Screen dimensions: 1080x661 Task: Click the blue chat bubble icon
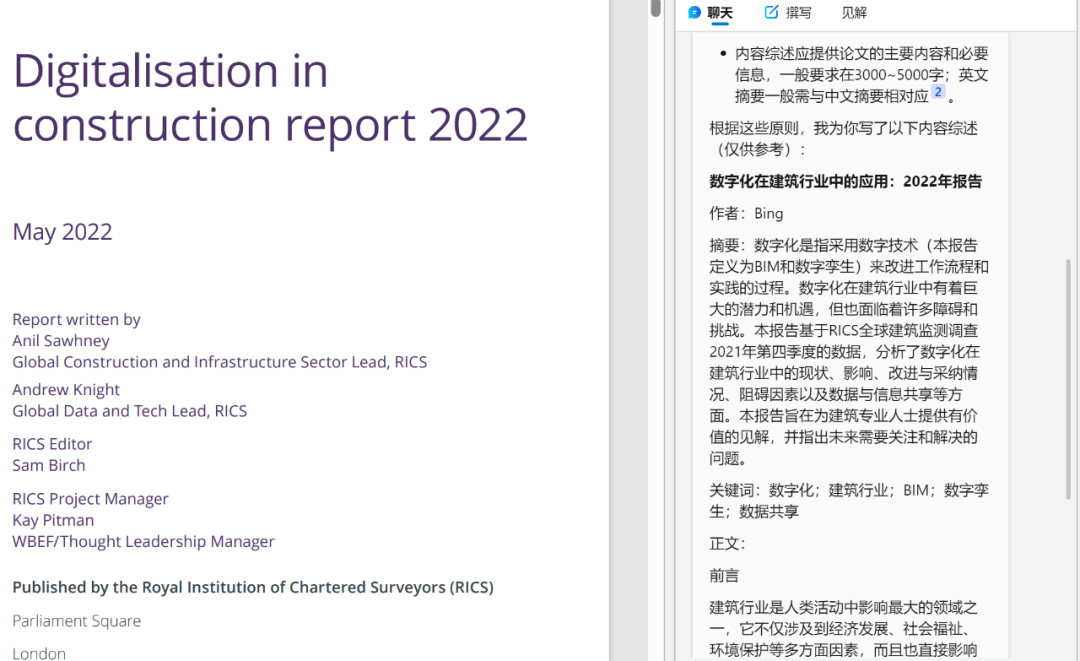pos(694,12)
